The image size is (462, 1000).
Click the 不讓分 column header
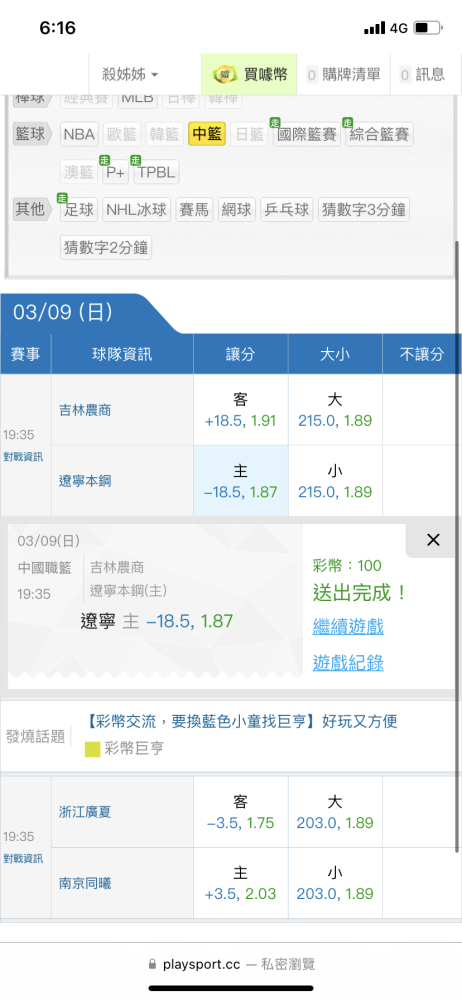click(x=422, y=354)
